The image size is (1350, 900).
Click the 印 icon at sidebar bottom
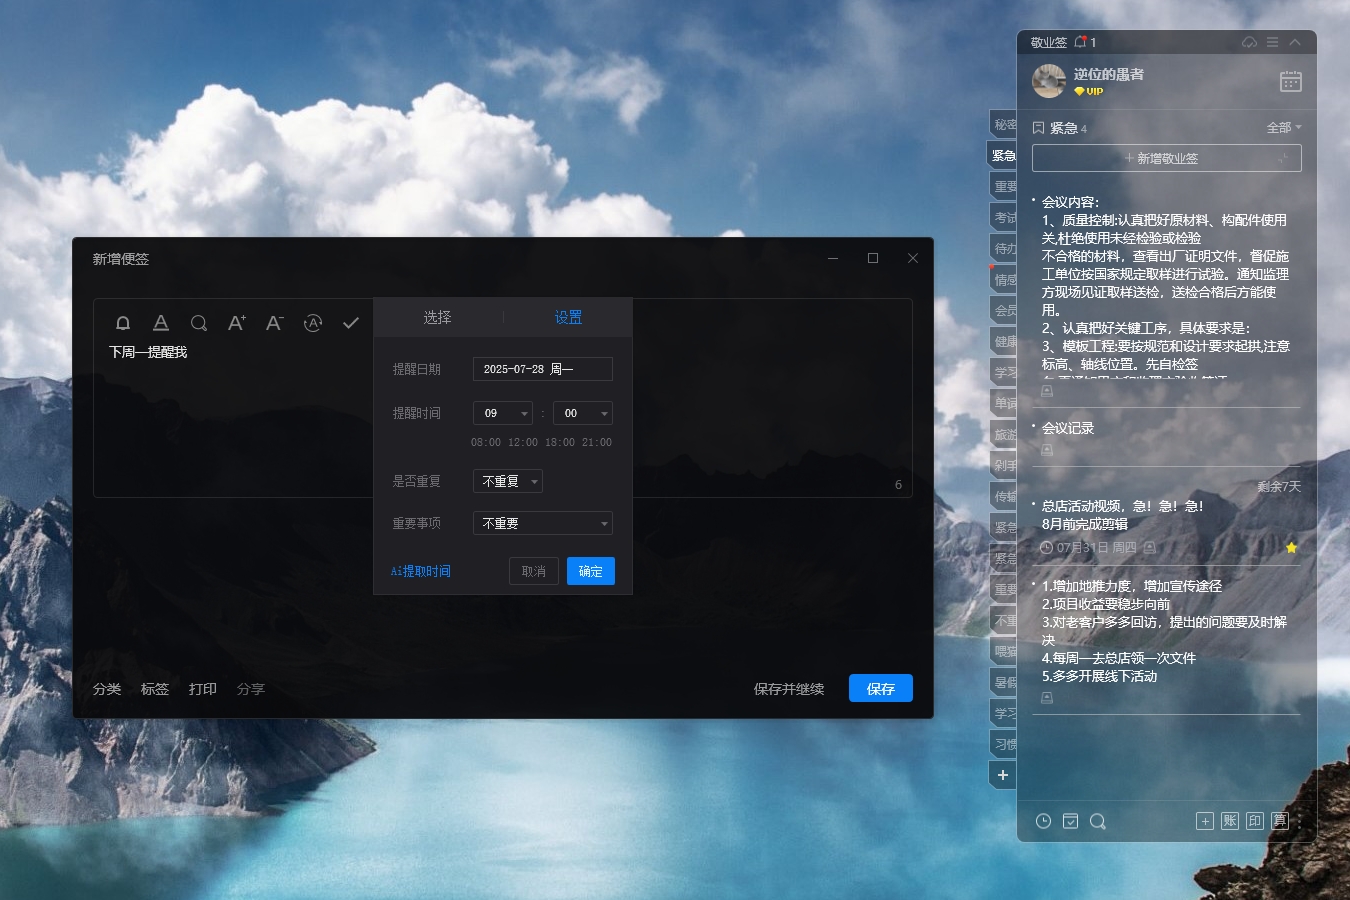pos(1255,821)
